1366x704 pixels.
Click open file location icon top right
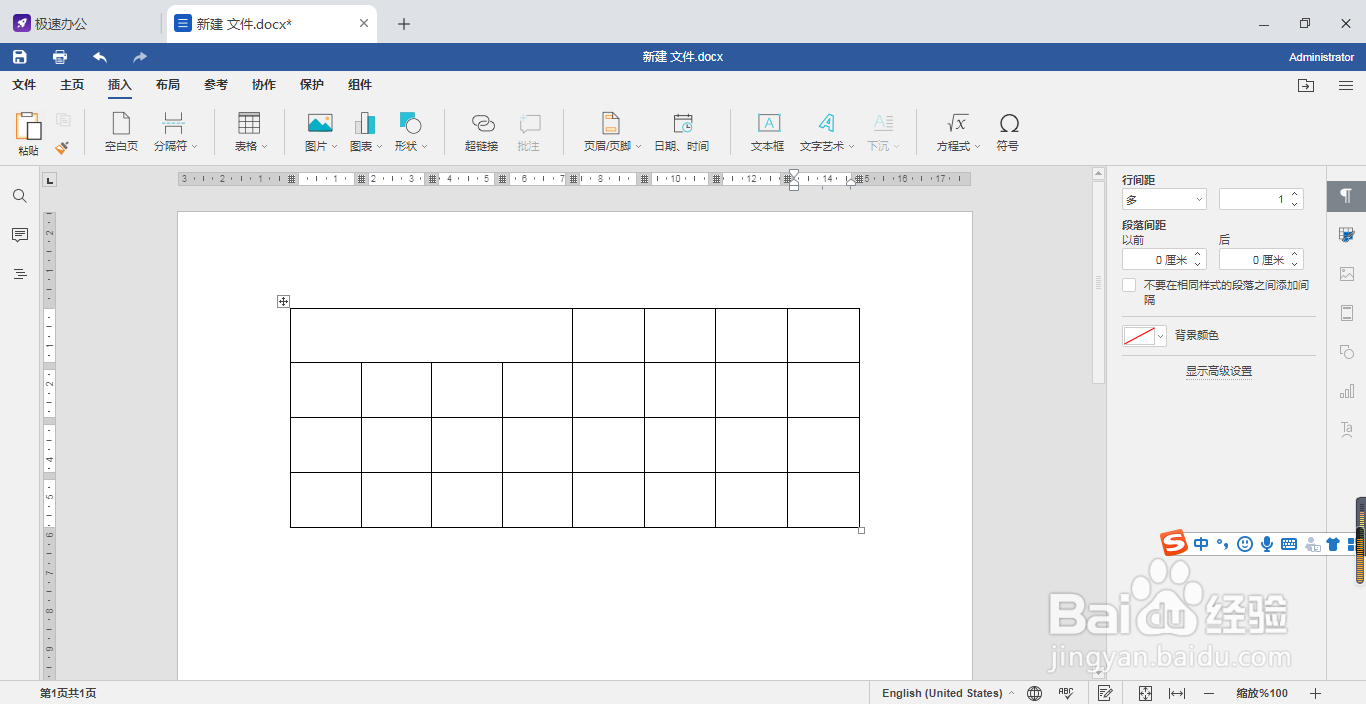coord(1306,85)
